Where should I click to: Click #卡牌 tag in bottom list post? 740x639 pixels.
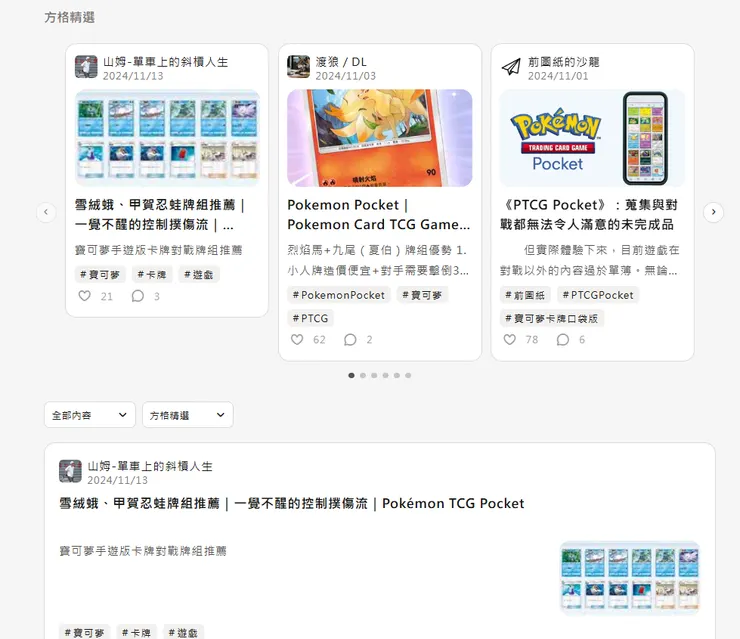136,632
